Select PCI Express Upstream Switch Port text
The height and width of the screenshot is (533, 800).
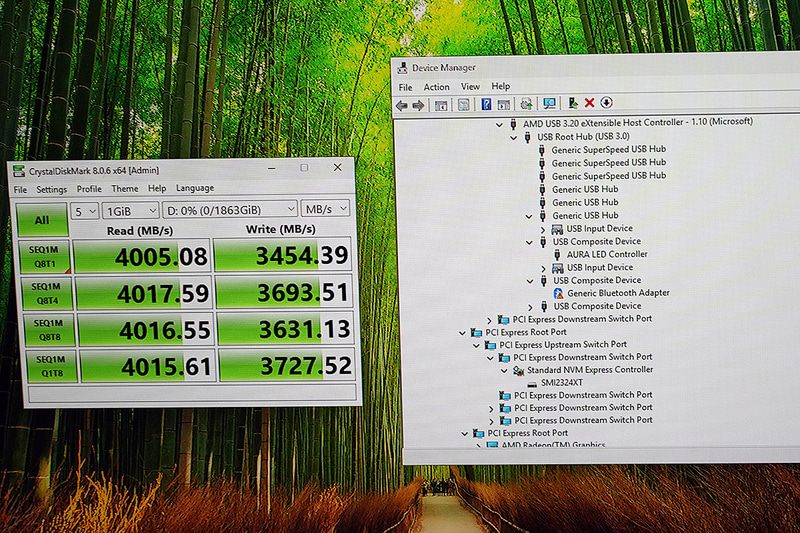coord(563,345)
